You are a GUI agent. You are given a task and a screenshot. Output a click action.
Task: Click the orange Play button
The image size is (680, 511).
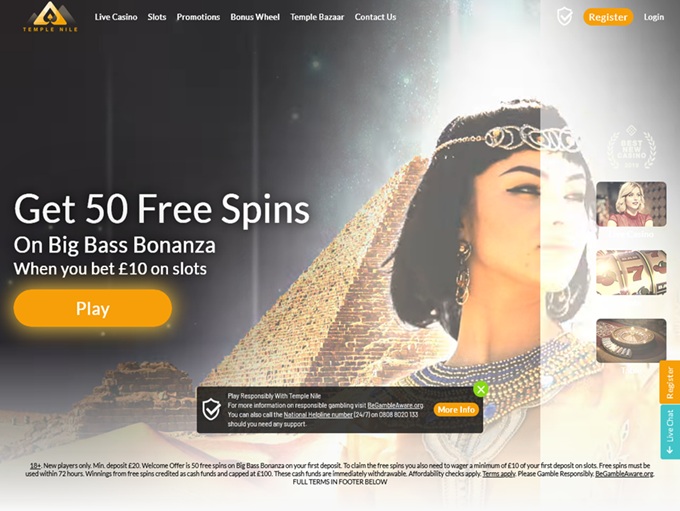pos(93,308)
